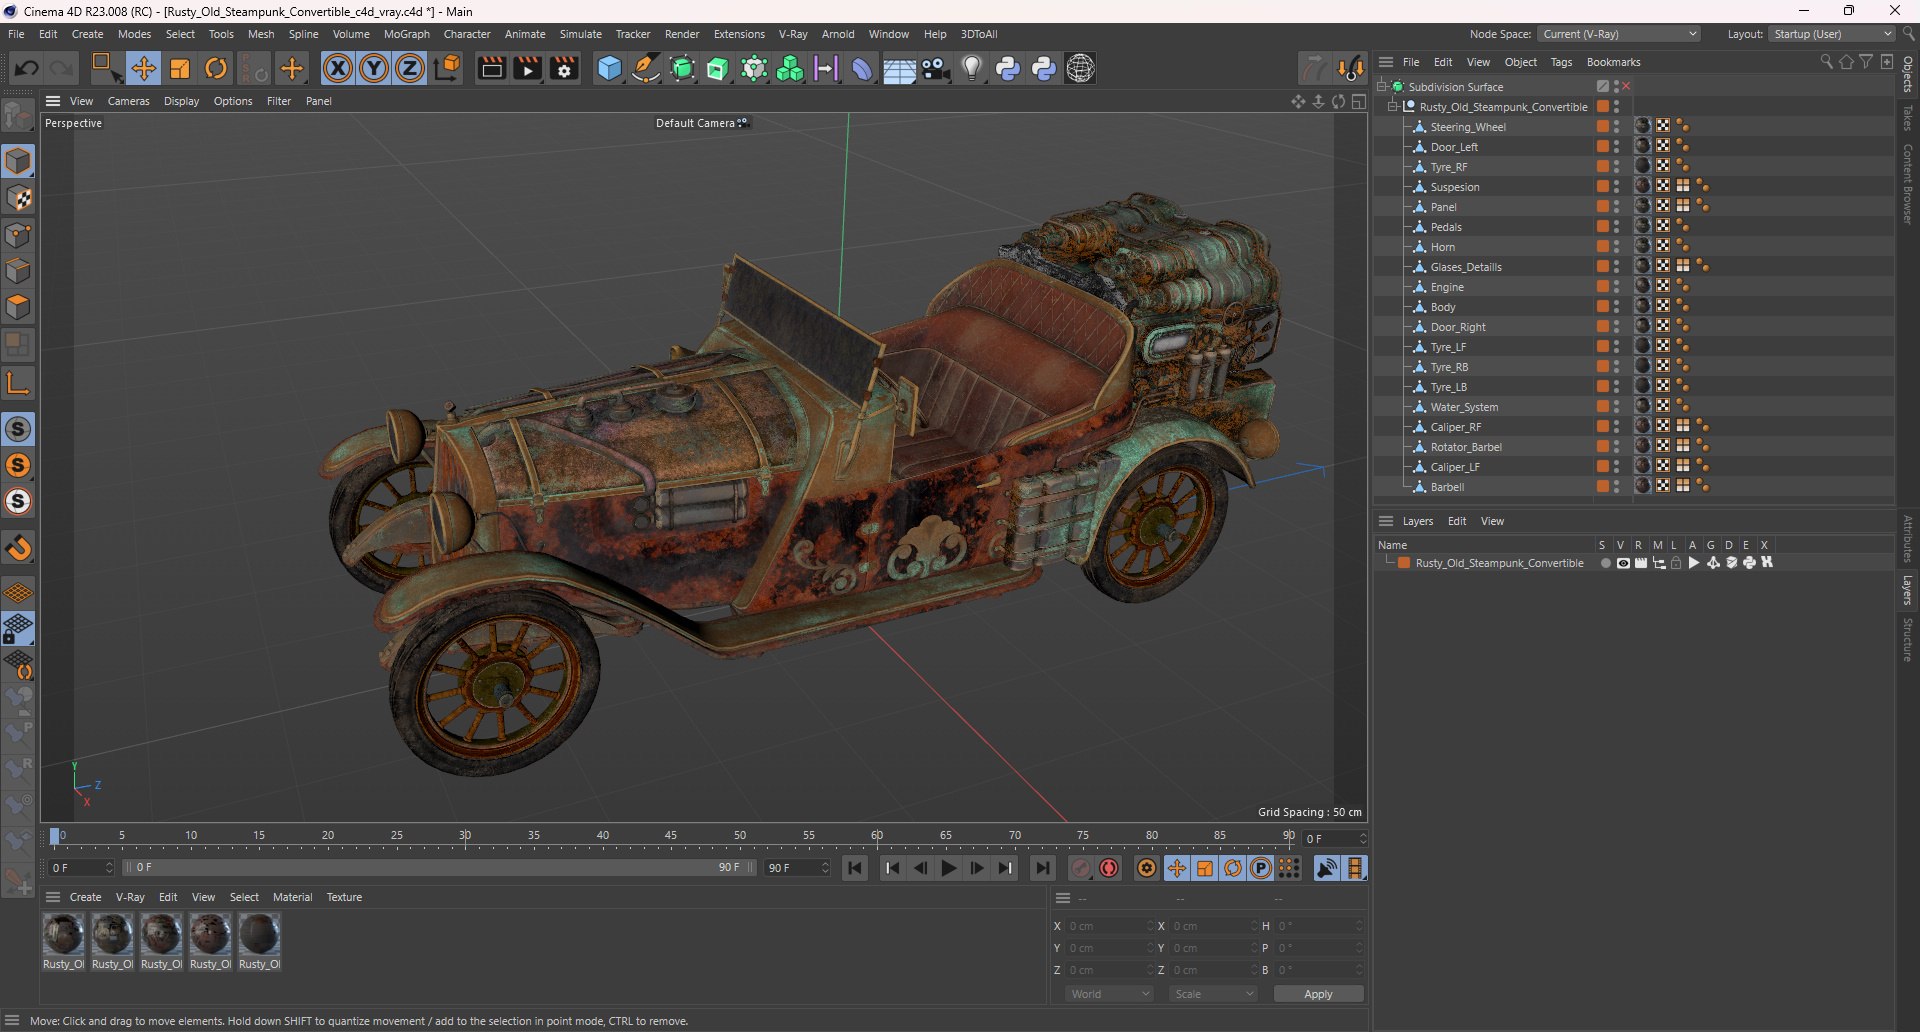Click the Undo arrow icon
The height and width of the screenshot is (1032, 1920).
coord(27,68)
